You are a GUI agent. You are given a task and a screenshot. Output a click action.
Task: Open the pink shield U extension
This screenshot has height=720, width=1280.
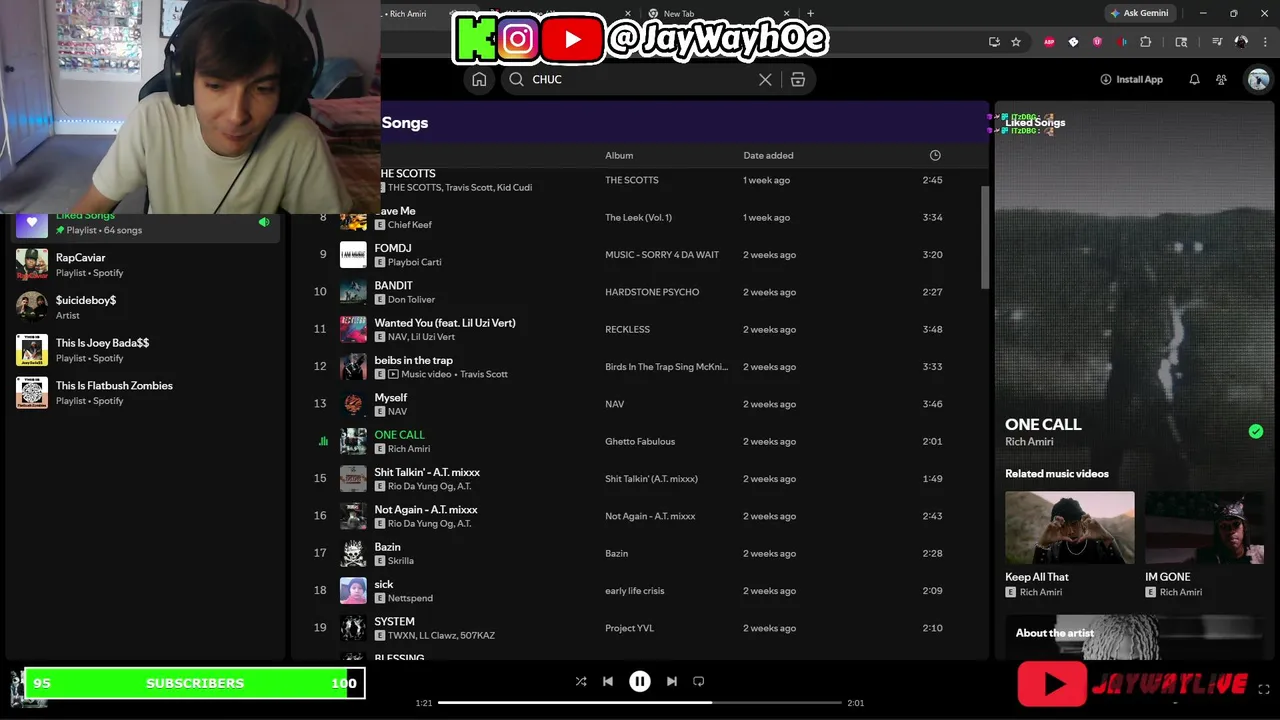pyautogui.click(x=1097, y=42)
